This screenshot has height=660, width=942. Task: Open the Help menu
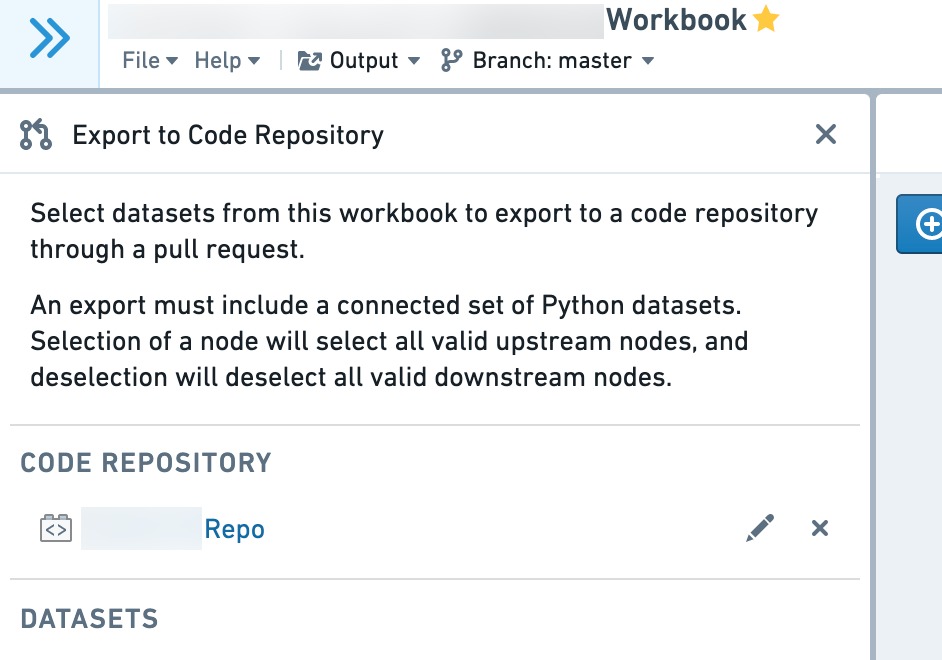pyautogui.click(x=227, y=61)
